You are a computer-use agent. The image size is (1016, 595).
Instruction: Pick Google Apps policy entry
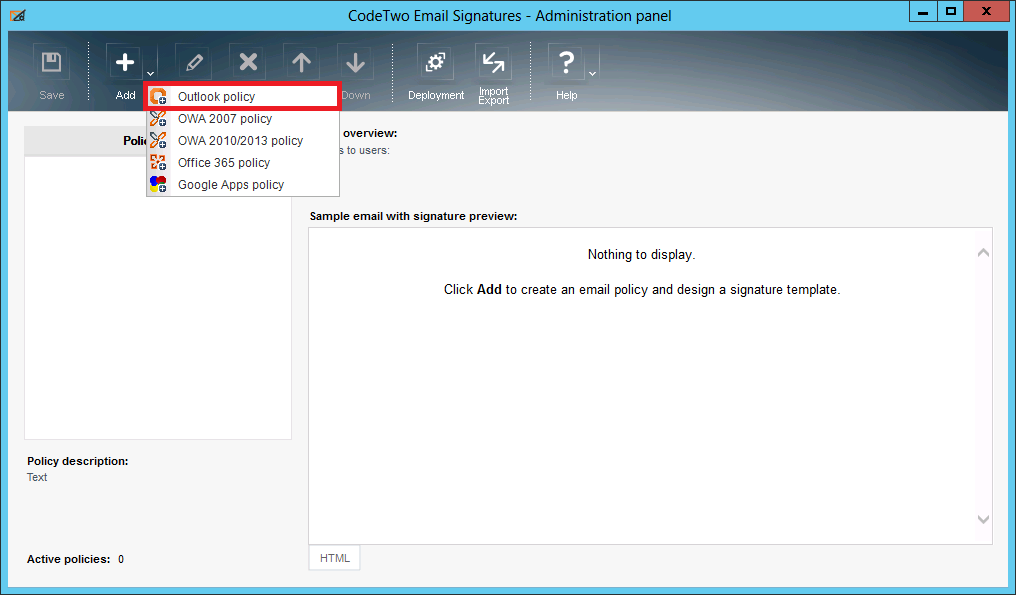pos(242,185)
